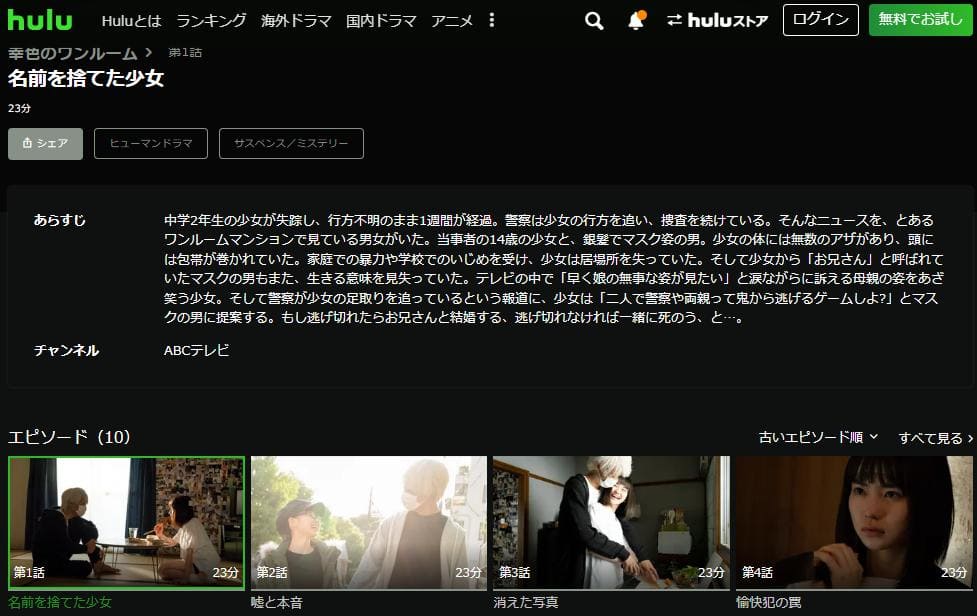This screenshot has height=616, width=977.
Task: Open the 第1話 episode thumbnail
Action: pos(126,523)
